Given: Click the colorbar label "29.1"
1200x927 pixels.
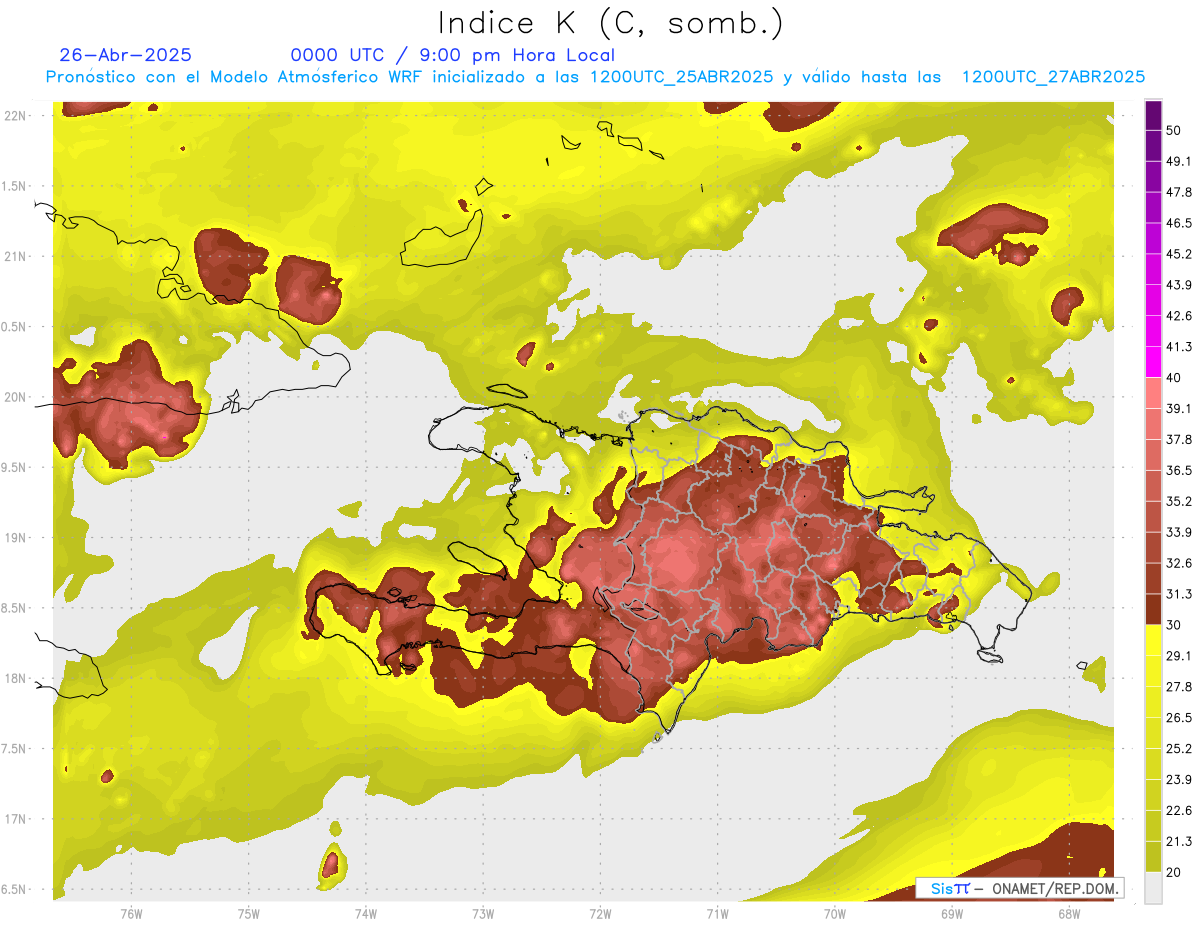Looking at the screenshot, I should pos(1179,656).
